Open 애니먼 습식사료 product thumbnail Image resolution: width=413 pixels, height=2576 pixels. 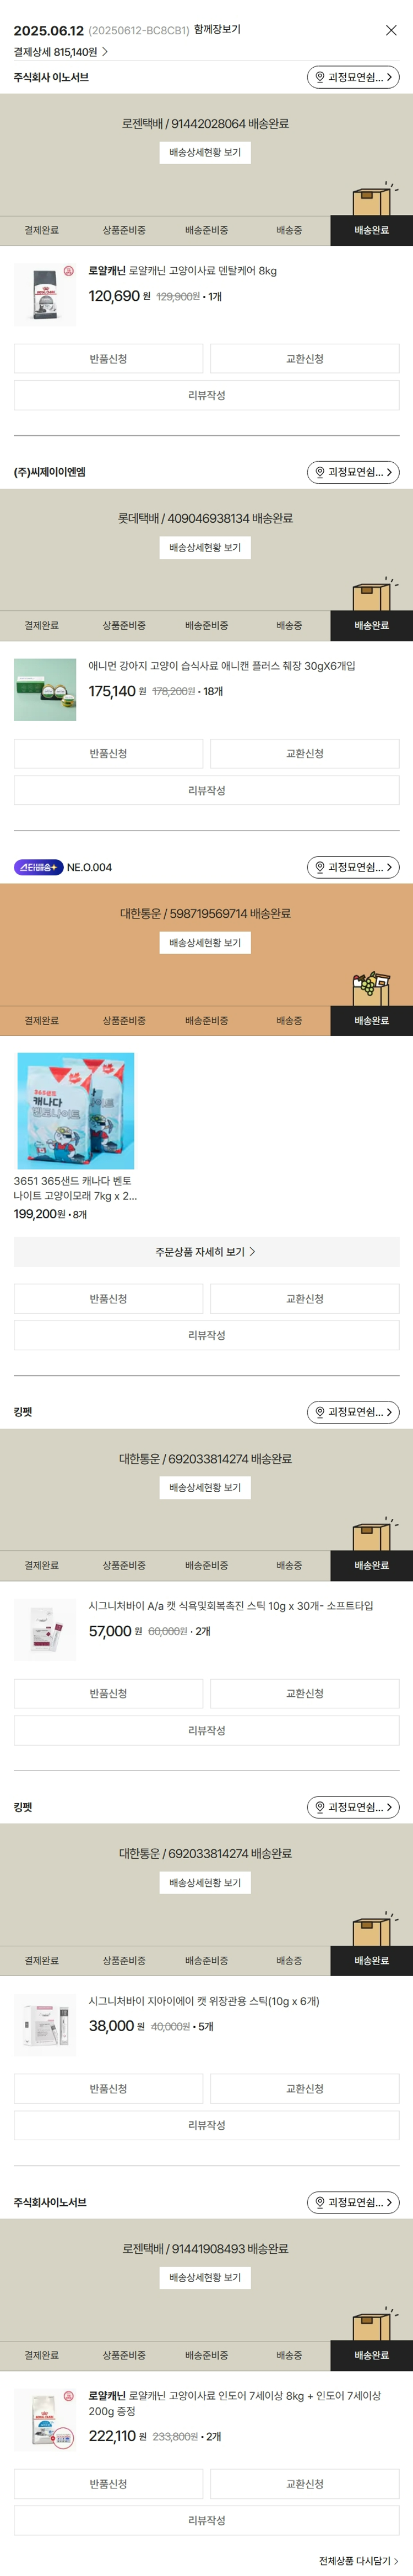click(x=45, y=690)
